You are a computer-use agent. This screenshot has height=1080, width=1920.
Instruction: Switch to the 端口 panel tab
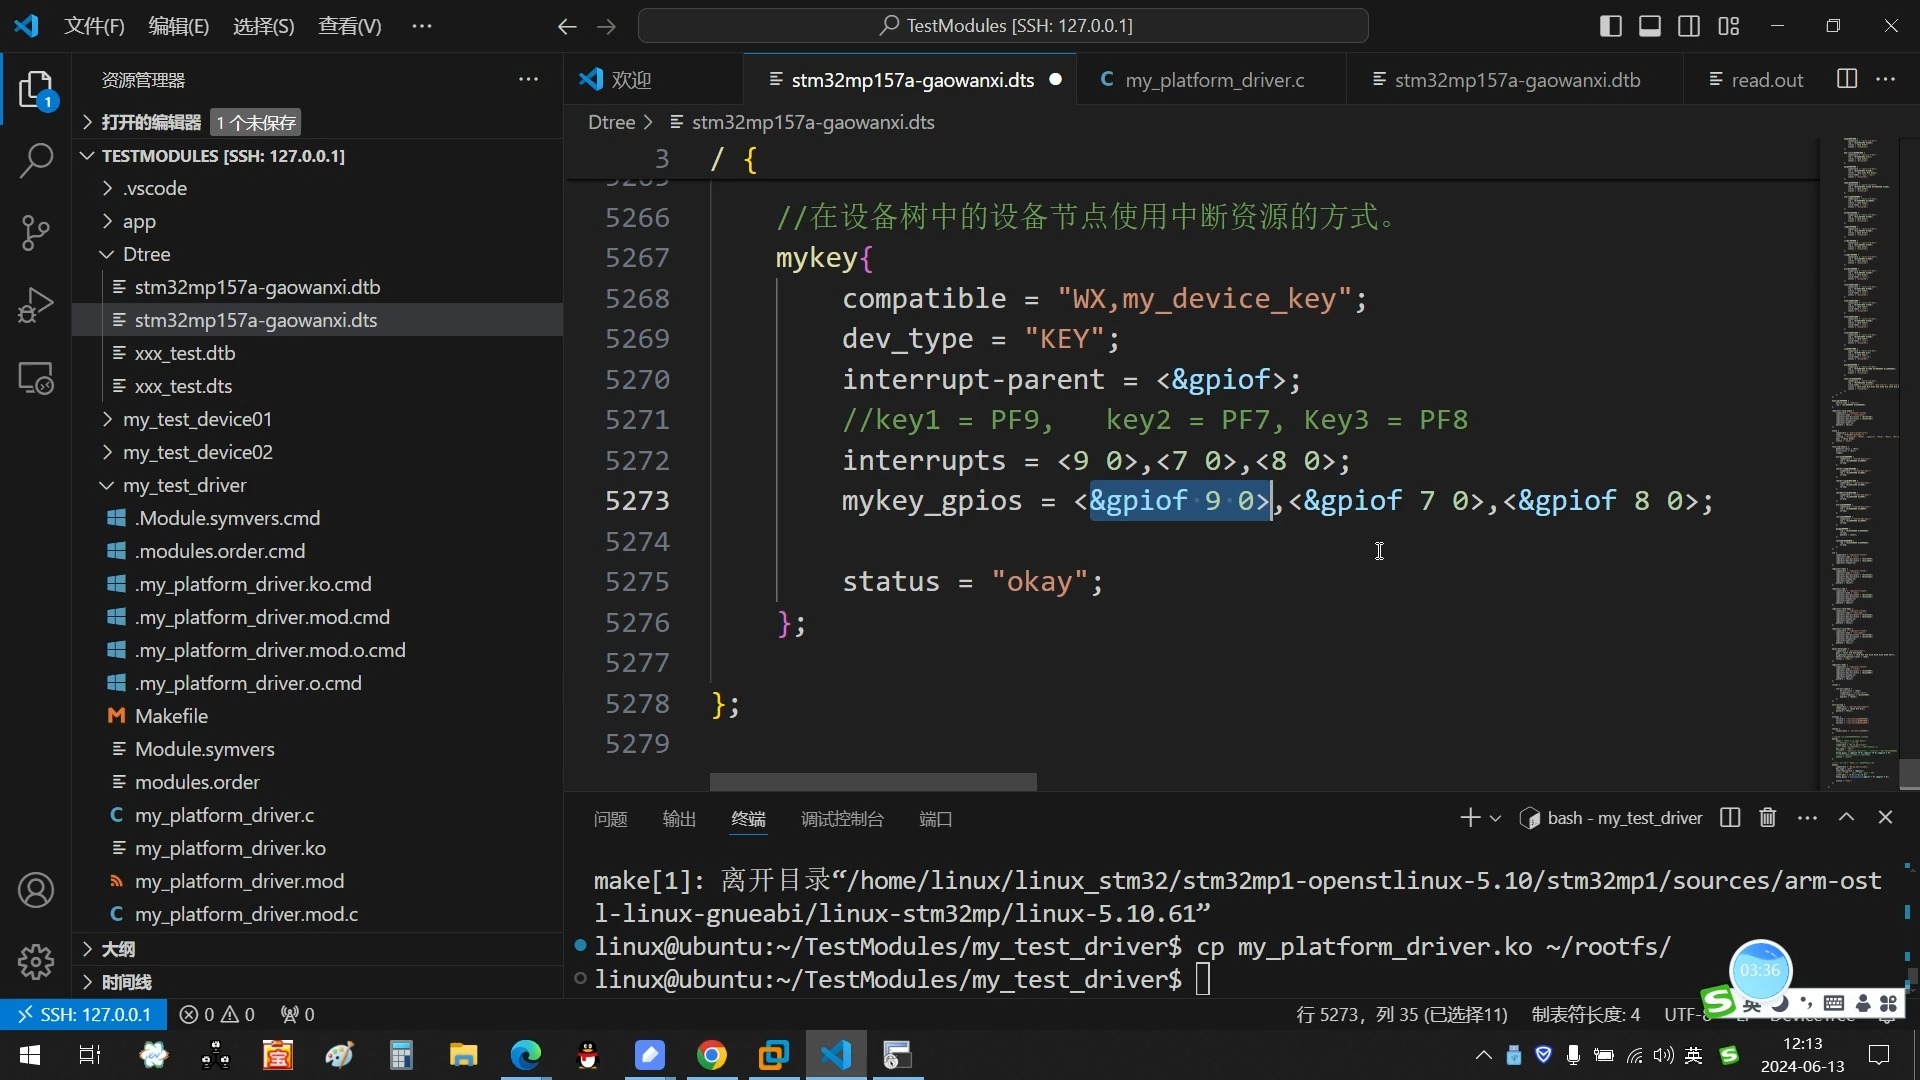[x=935, y=819]
